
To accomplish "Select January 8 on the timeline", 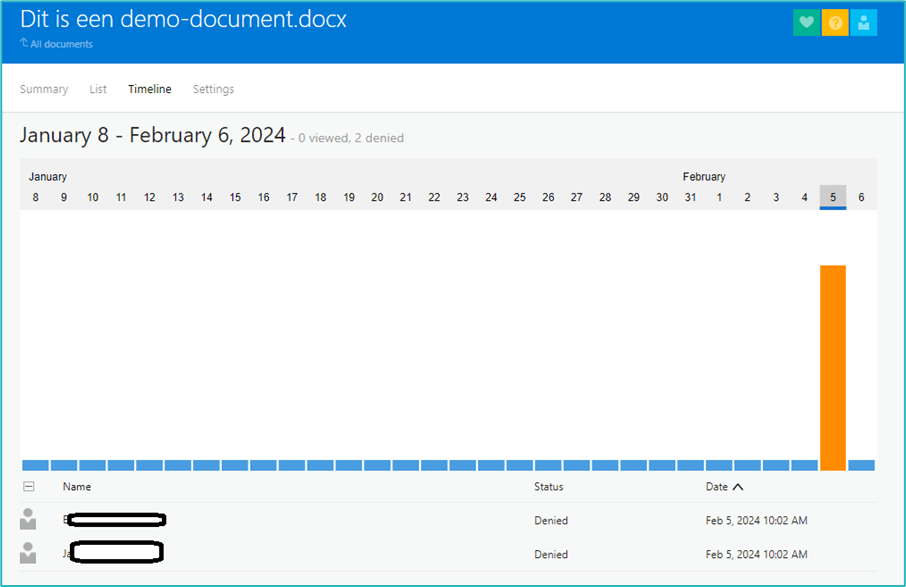I will pyautogui.click(x=36, y=197).
